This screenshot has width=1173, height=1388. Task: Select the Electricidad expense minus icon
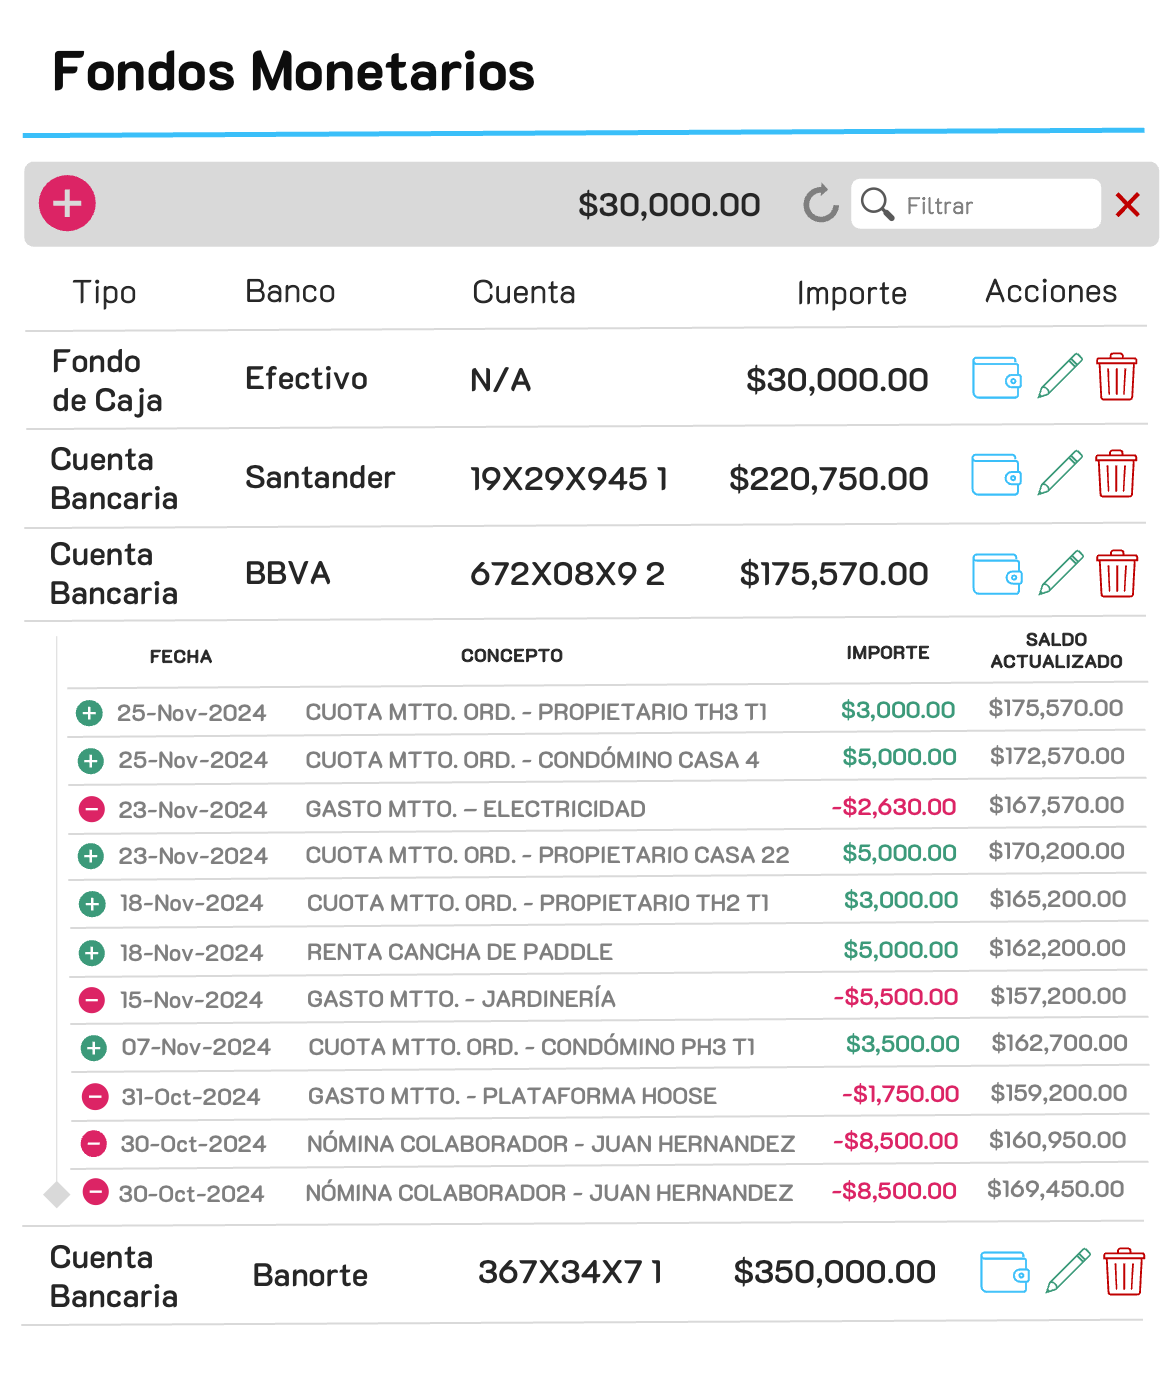click(91, 809)
